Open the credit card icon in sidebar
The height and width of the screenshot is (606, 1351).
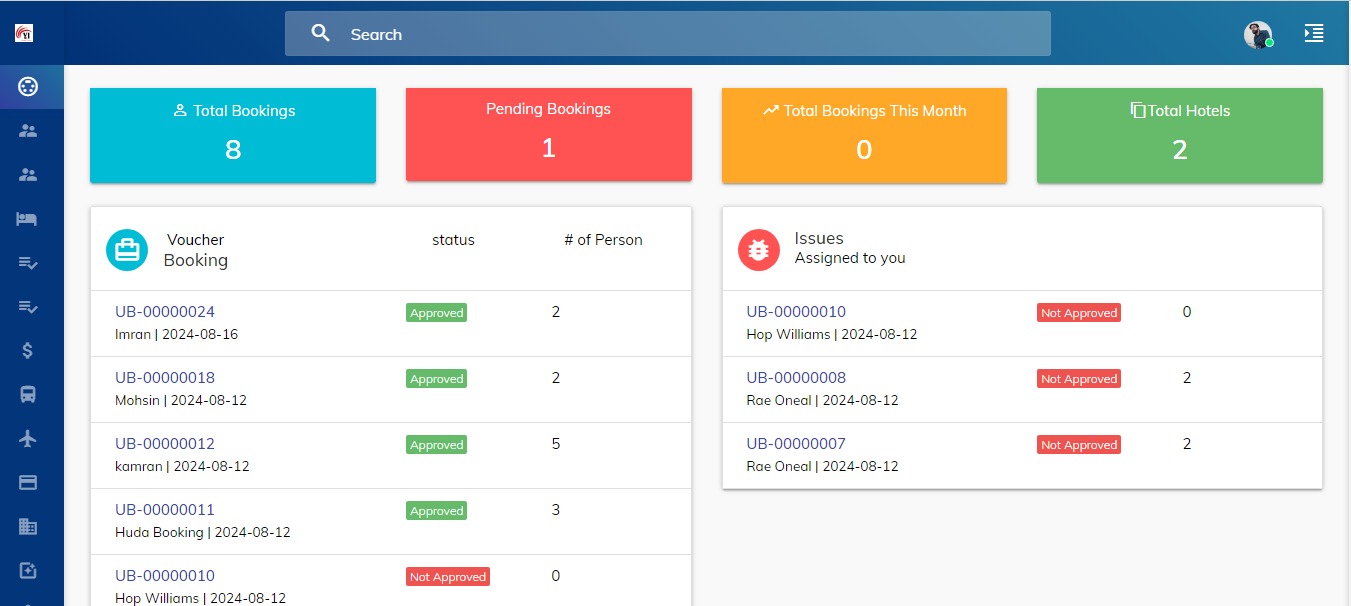(28, 482)
